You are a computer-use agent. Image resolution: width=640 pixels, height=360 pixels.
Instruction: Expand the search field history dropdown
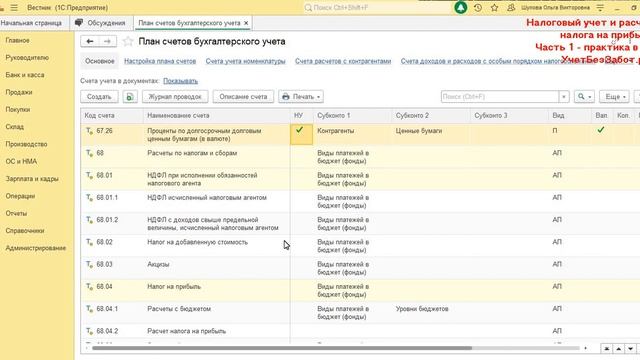[x=564, y=97]
